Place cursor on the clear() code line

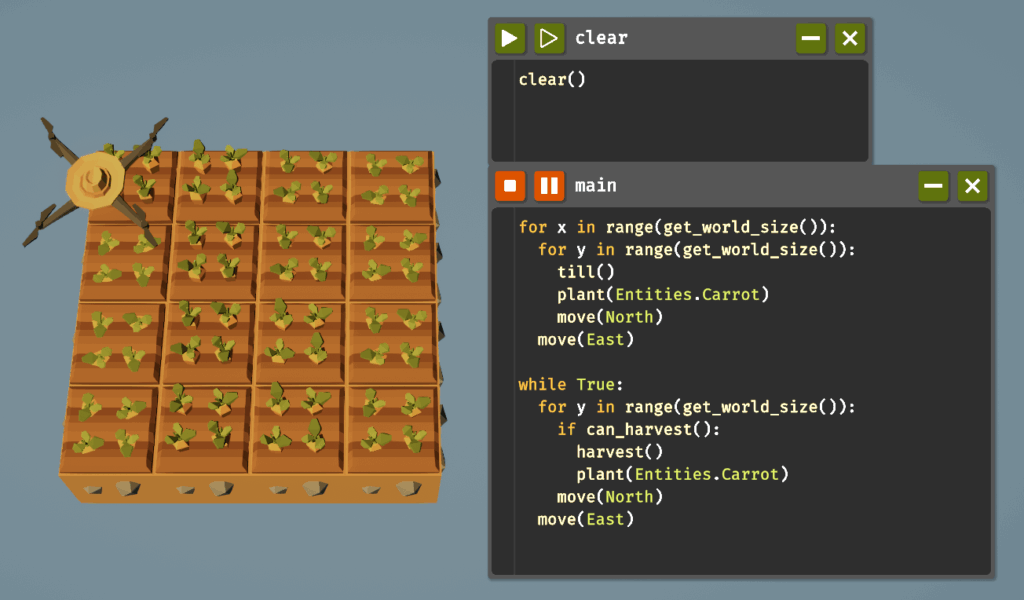[552, 80]
